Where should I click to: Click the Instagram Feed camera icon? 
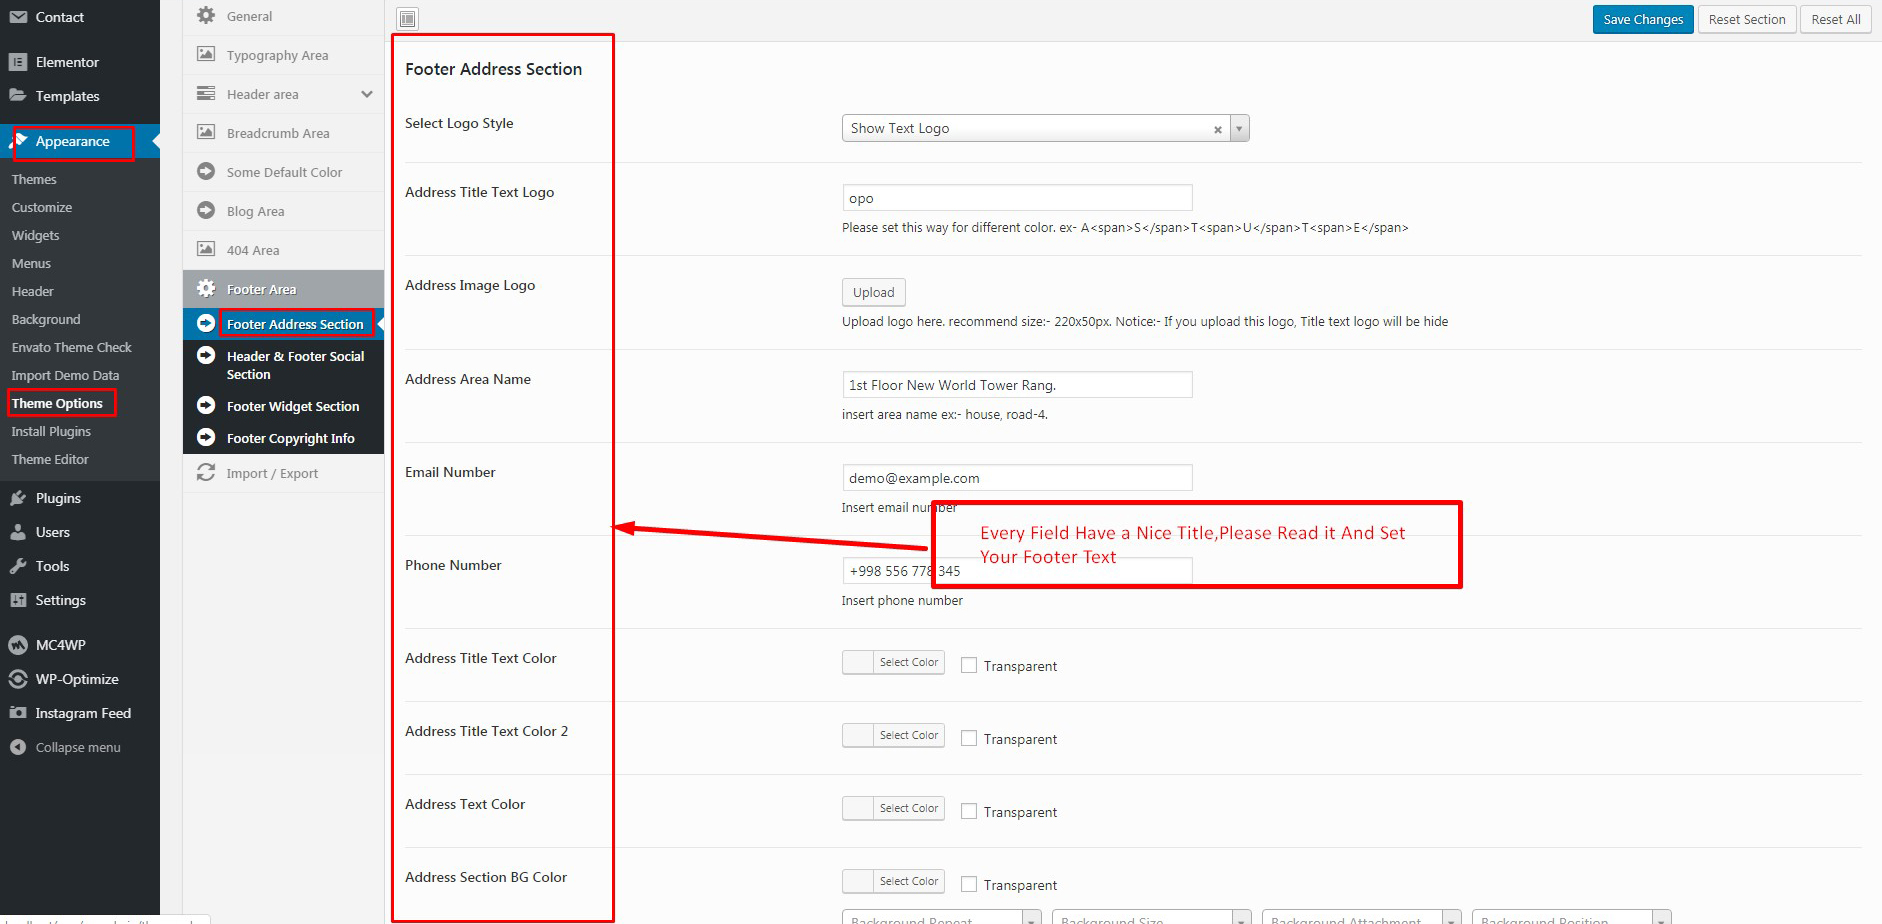click(x=18, y=713)
